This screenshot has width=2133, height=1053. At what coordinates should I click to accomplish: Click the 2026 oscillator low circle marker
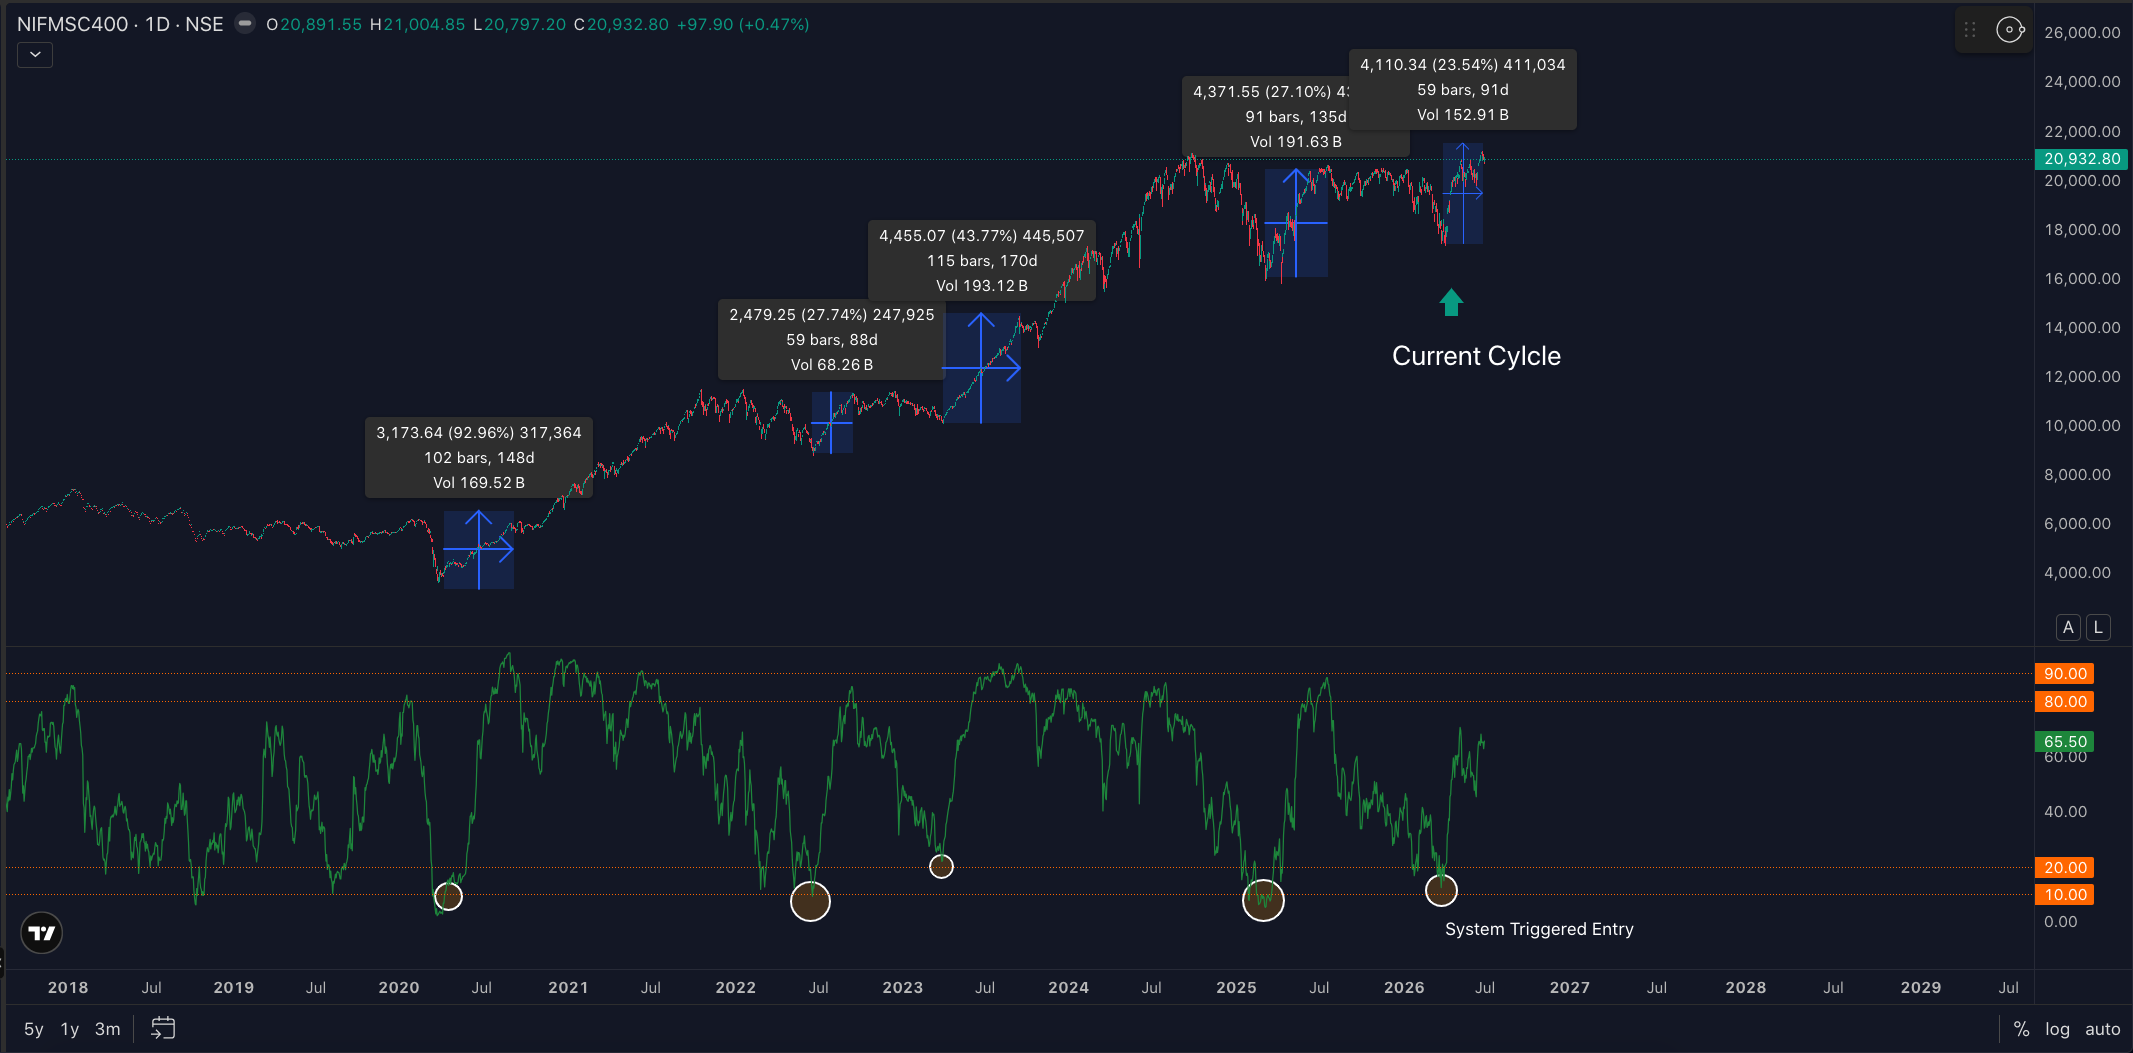coord(1441,890)
